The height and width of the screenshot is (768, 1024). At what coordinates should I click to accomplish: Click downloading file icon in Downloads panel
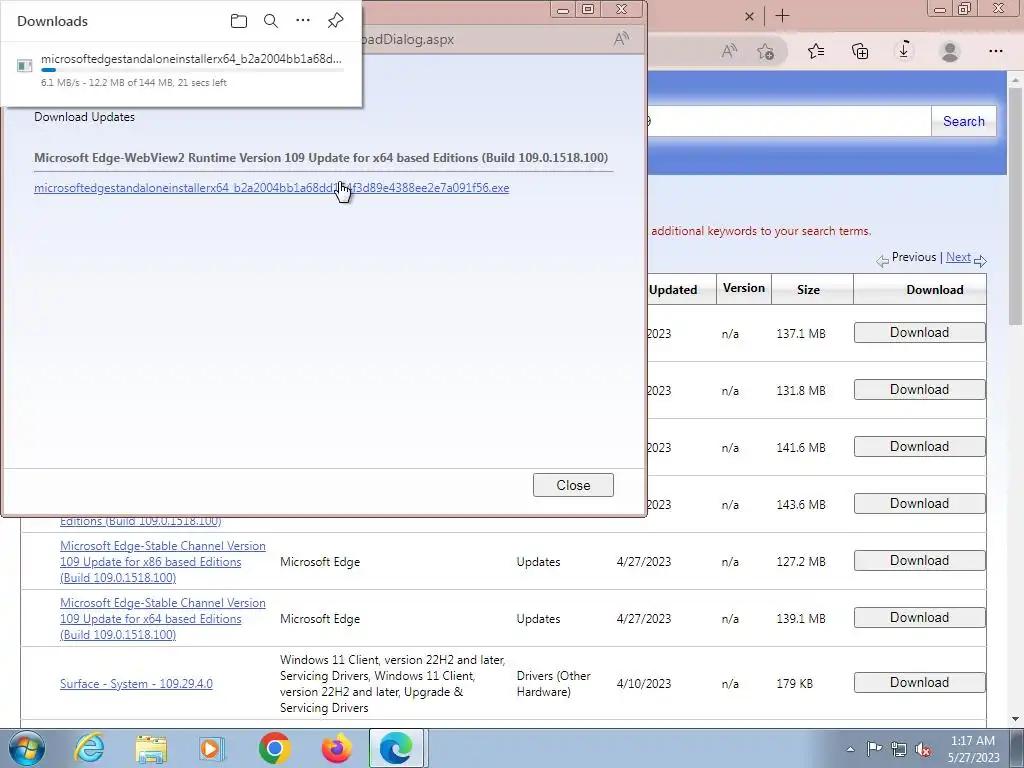coord(25,65)
